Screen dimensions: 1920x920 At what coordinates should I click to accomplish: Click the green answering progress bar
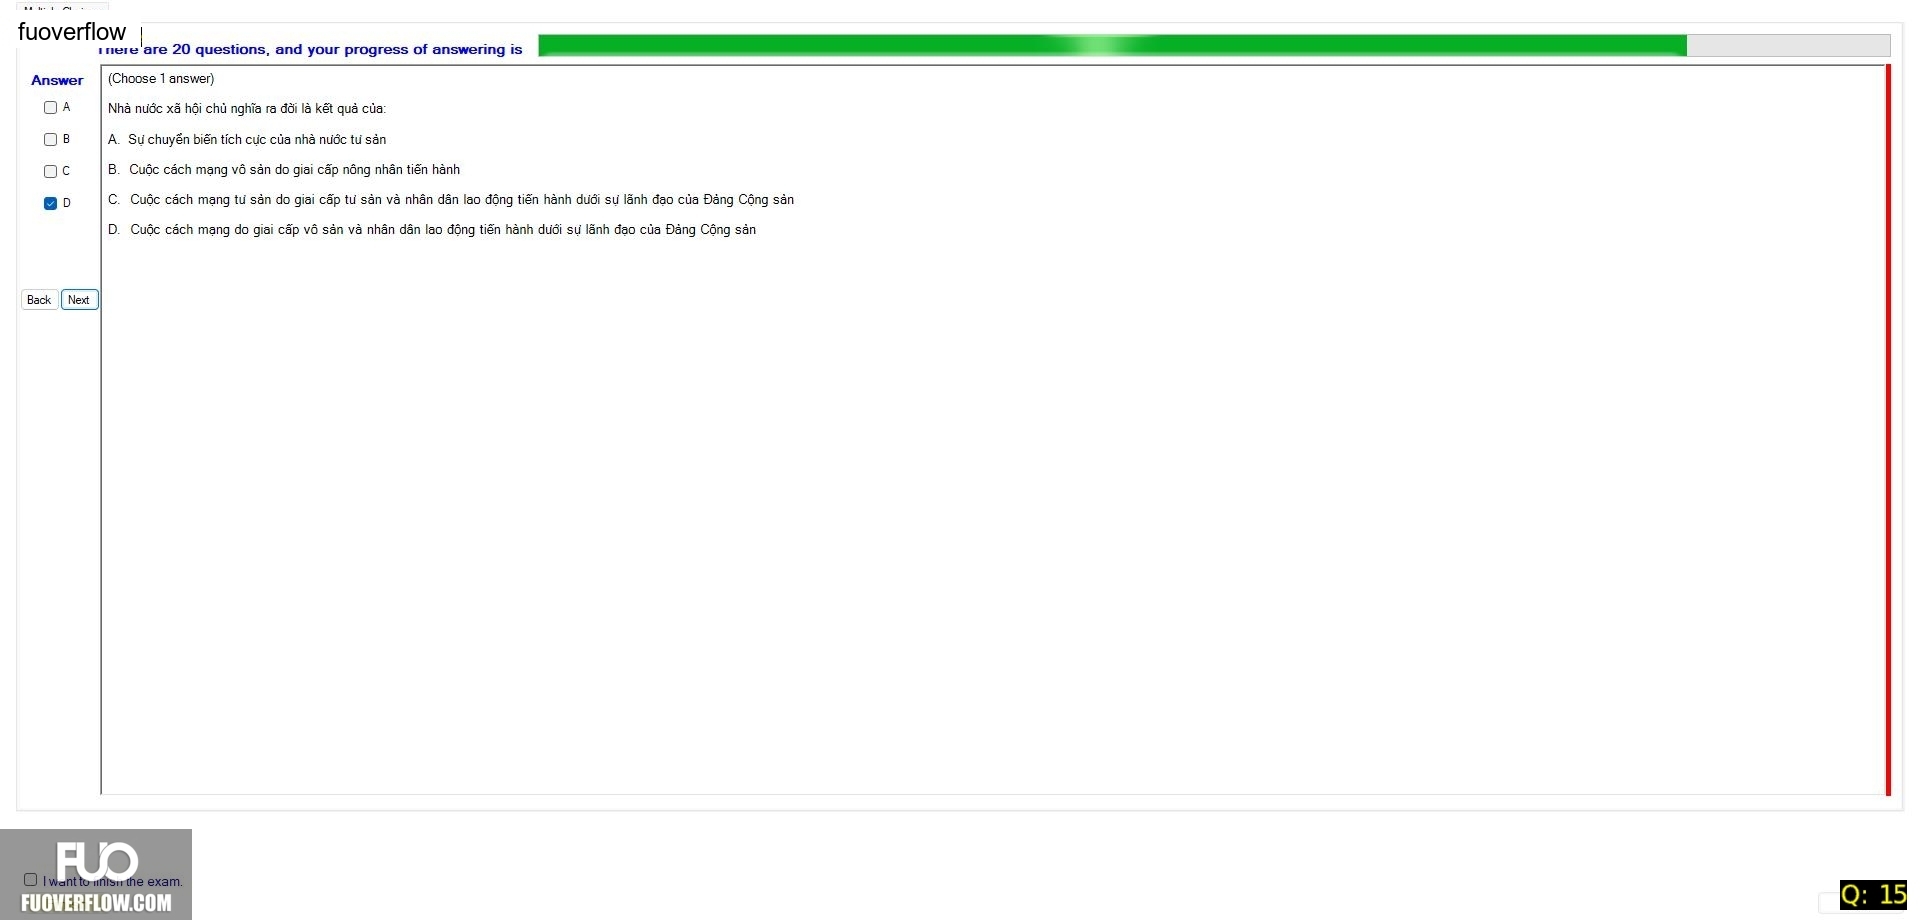click(x=1213, y=46)
